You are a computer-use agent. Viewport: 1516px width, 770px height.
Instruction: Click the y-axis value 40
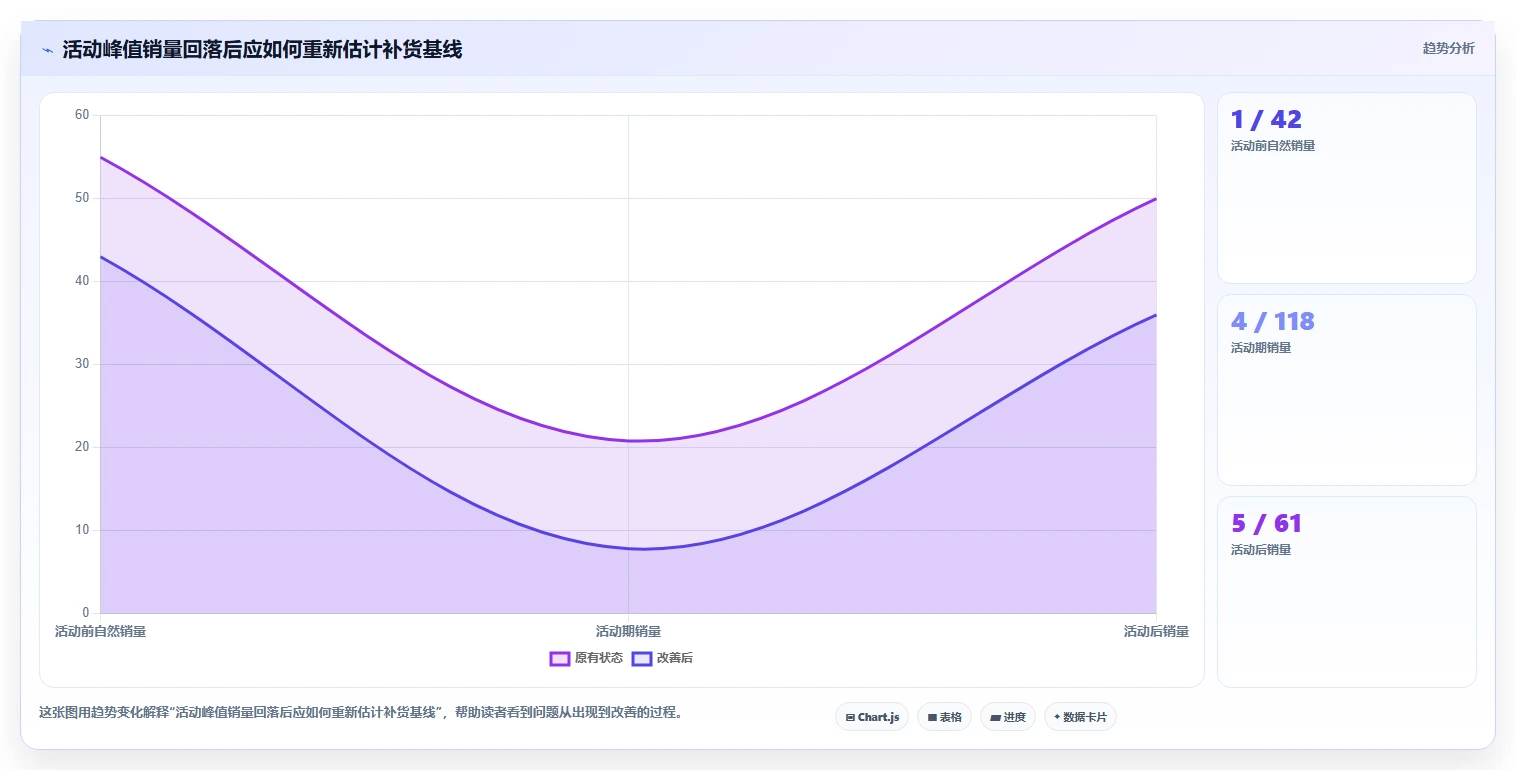click(82, 281)
